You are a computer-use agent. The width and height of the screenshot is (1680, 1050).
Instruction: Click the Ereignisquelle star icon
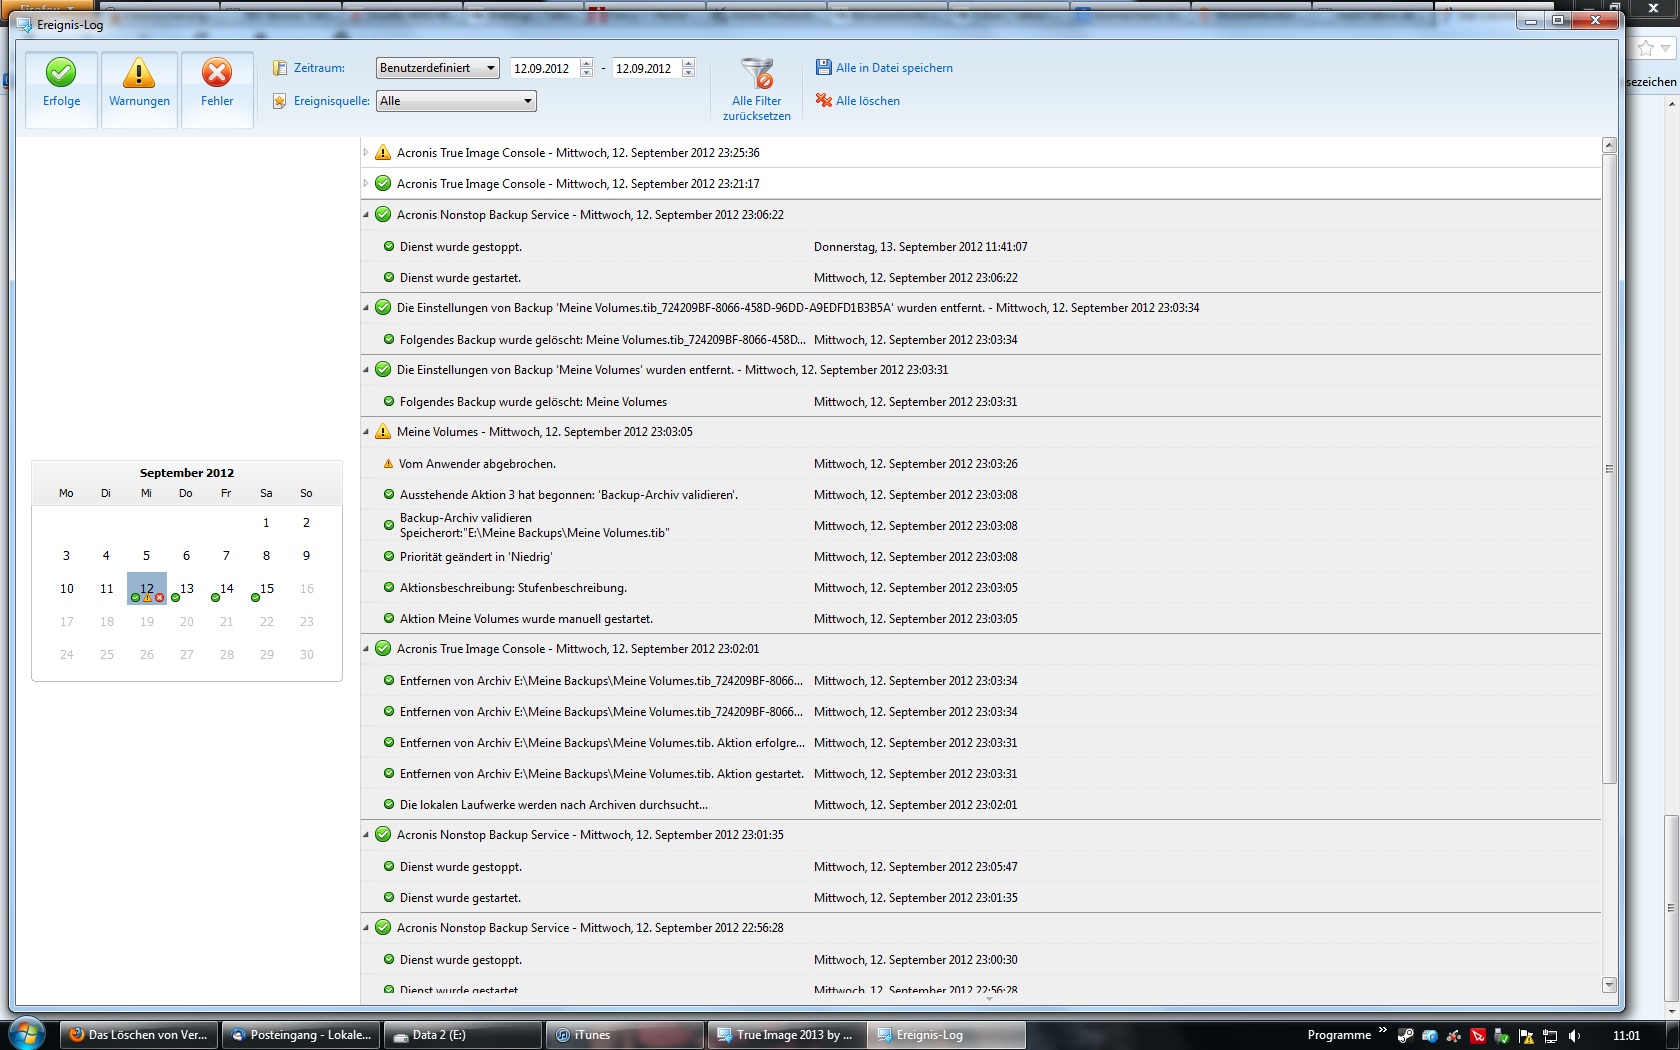[x=280, y=101]
